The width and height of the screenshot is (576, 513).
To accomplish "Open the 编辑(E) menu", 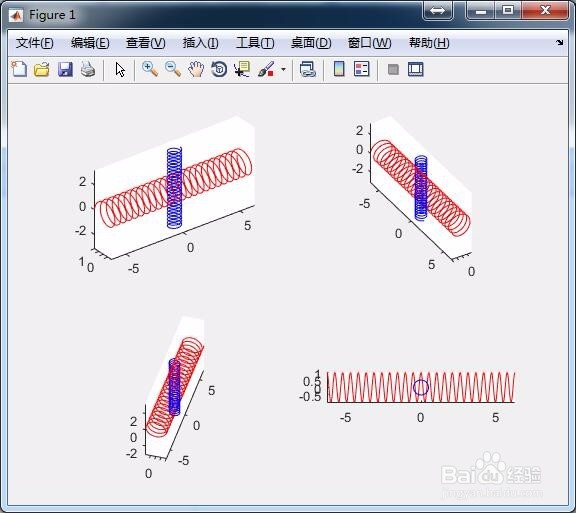I will coord(90,43).
